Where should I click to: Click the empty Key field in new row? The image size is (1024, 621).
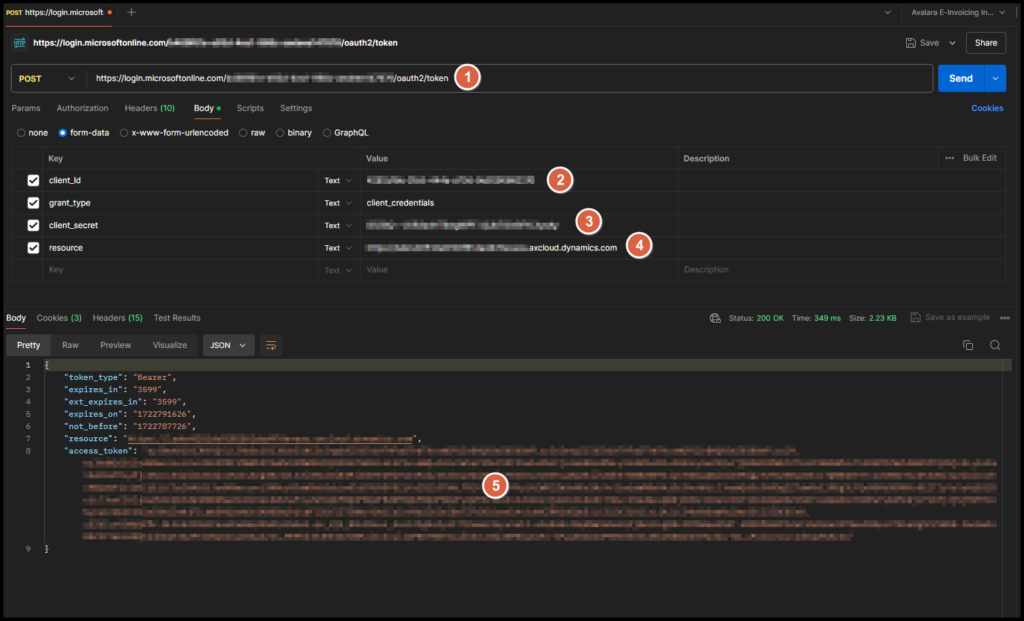(180, 270)
